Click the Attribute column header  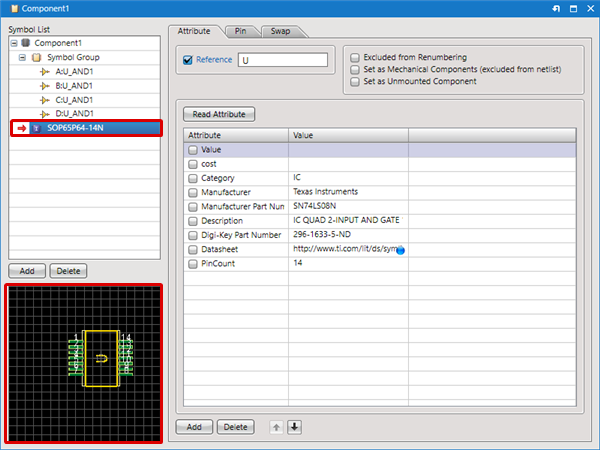pos(236,135)
